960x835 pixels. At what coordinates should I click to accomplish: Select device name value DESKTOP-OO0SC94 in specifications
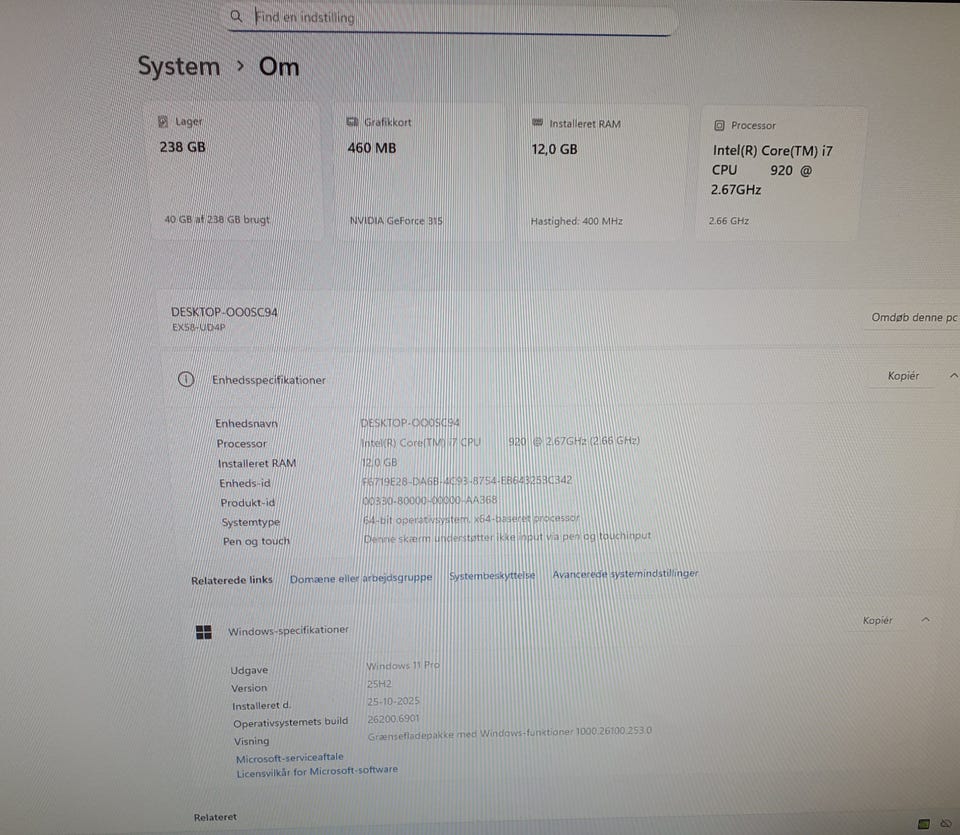click(410, 422)
